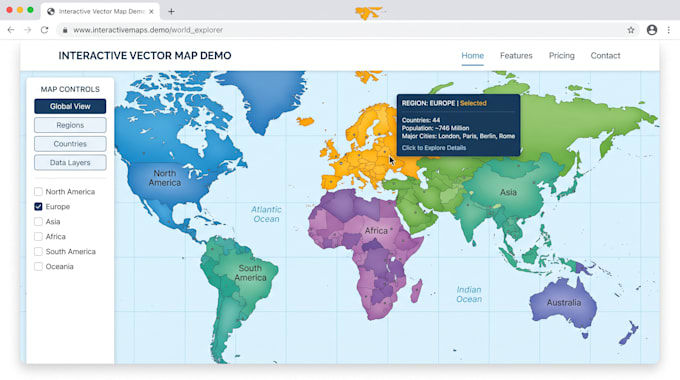
Task: Tick the Africa checkbox
Action: coord(38,236)
